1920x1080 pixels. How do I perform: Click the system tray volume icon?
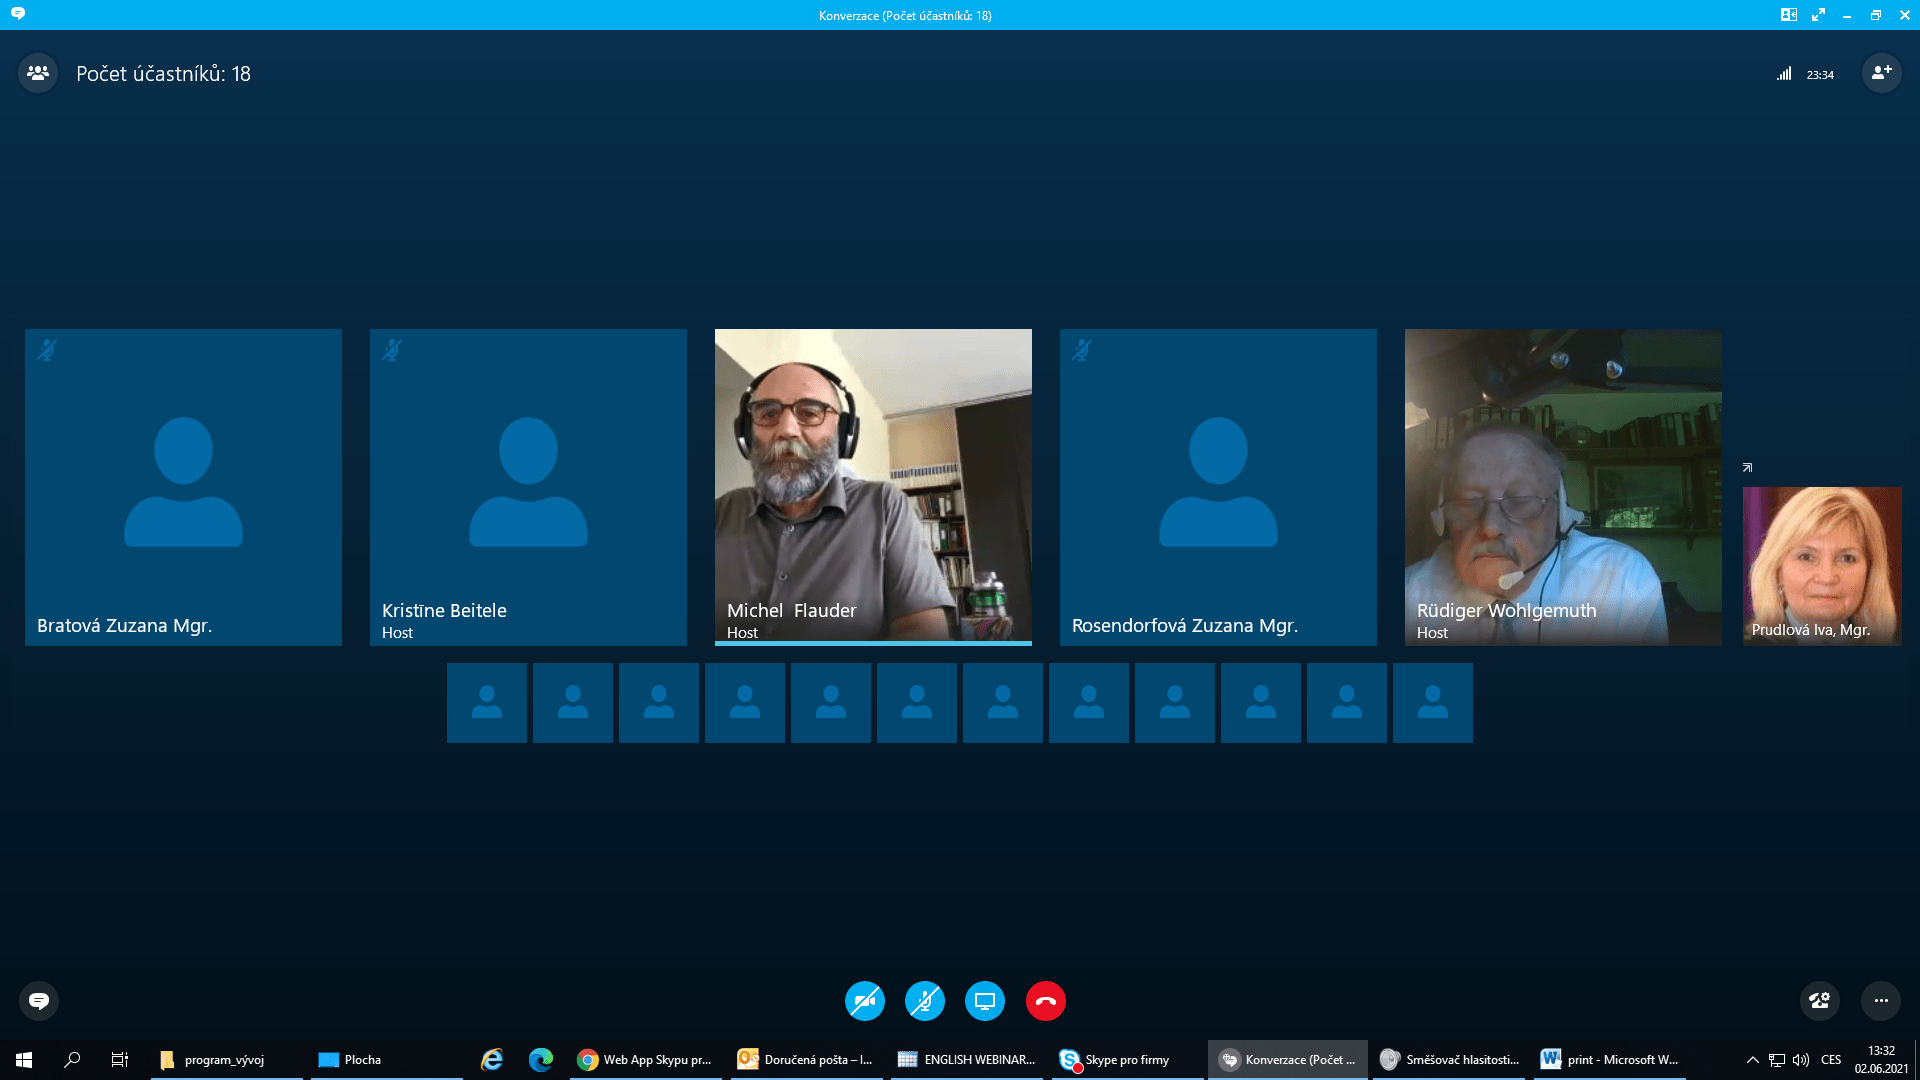1801,1060
